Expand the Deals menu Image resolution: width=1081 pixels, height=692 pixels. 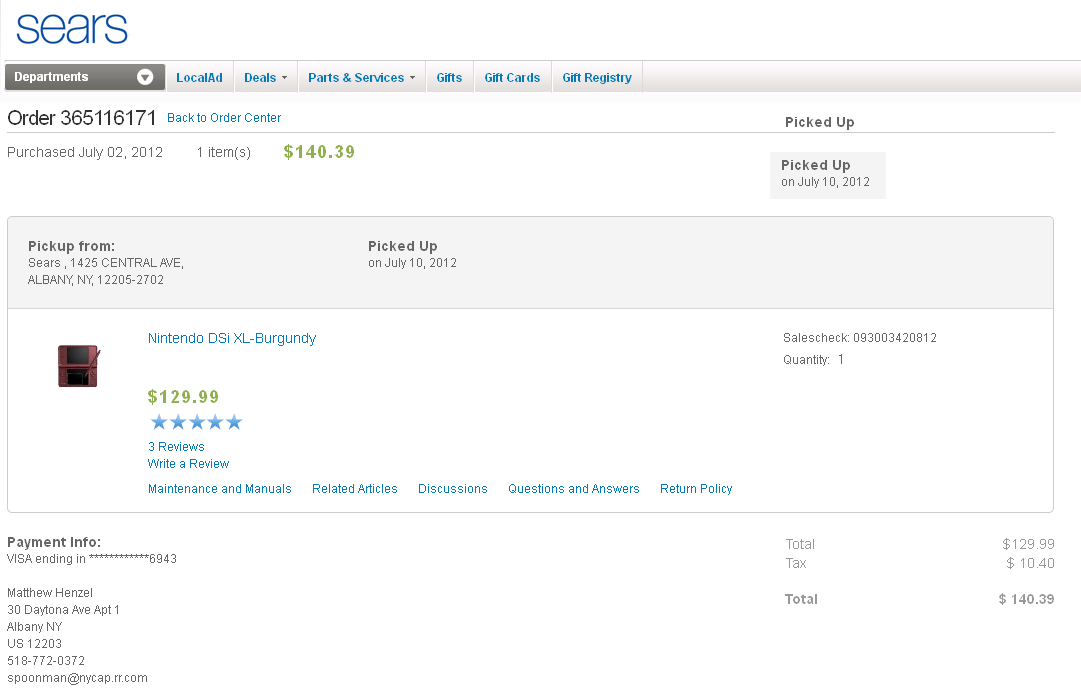point(265,78)
